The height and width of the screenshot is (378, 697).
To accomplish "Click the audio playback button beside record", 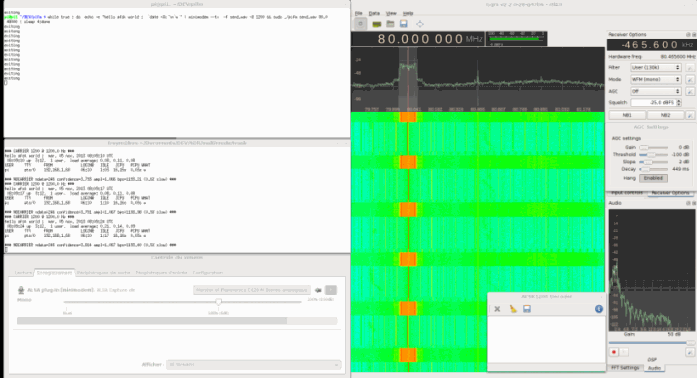I will pyautogui.click(x=625, y=352).
